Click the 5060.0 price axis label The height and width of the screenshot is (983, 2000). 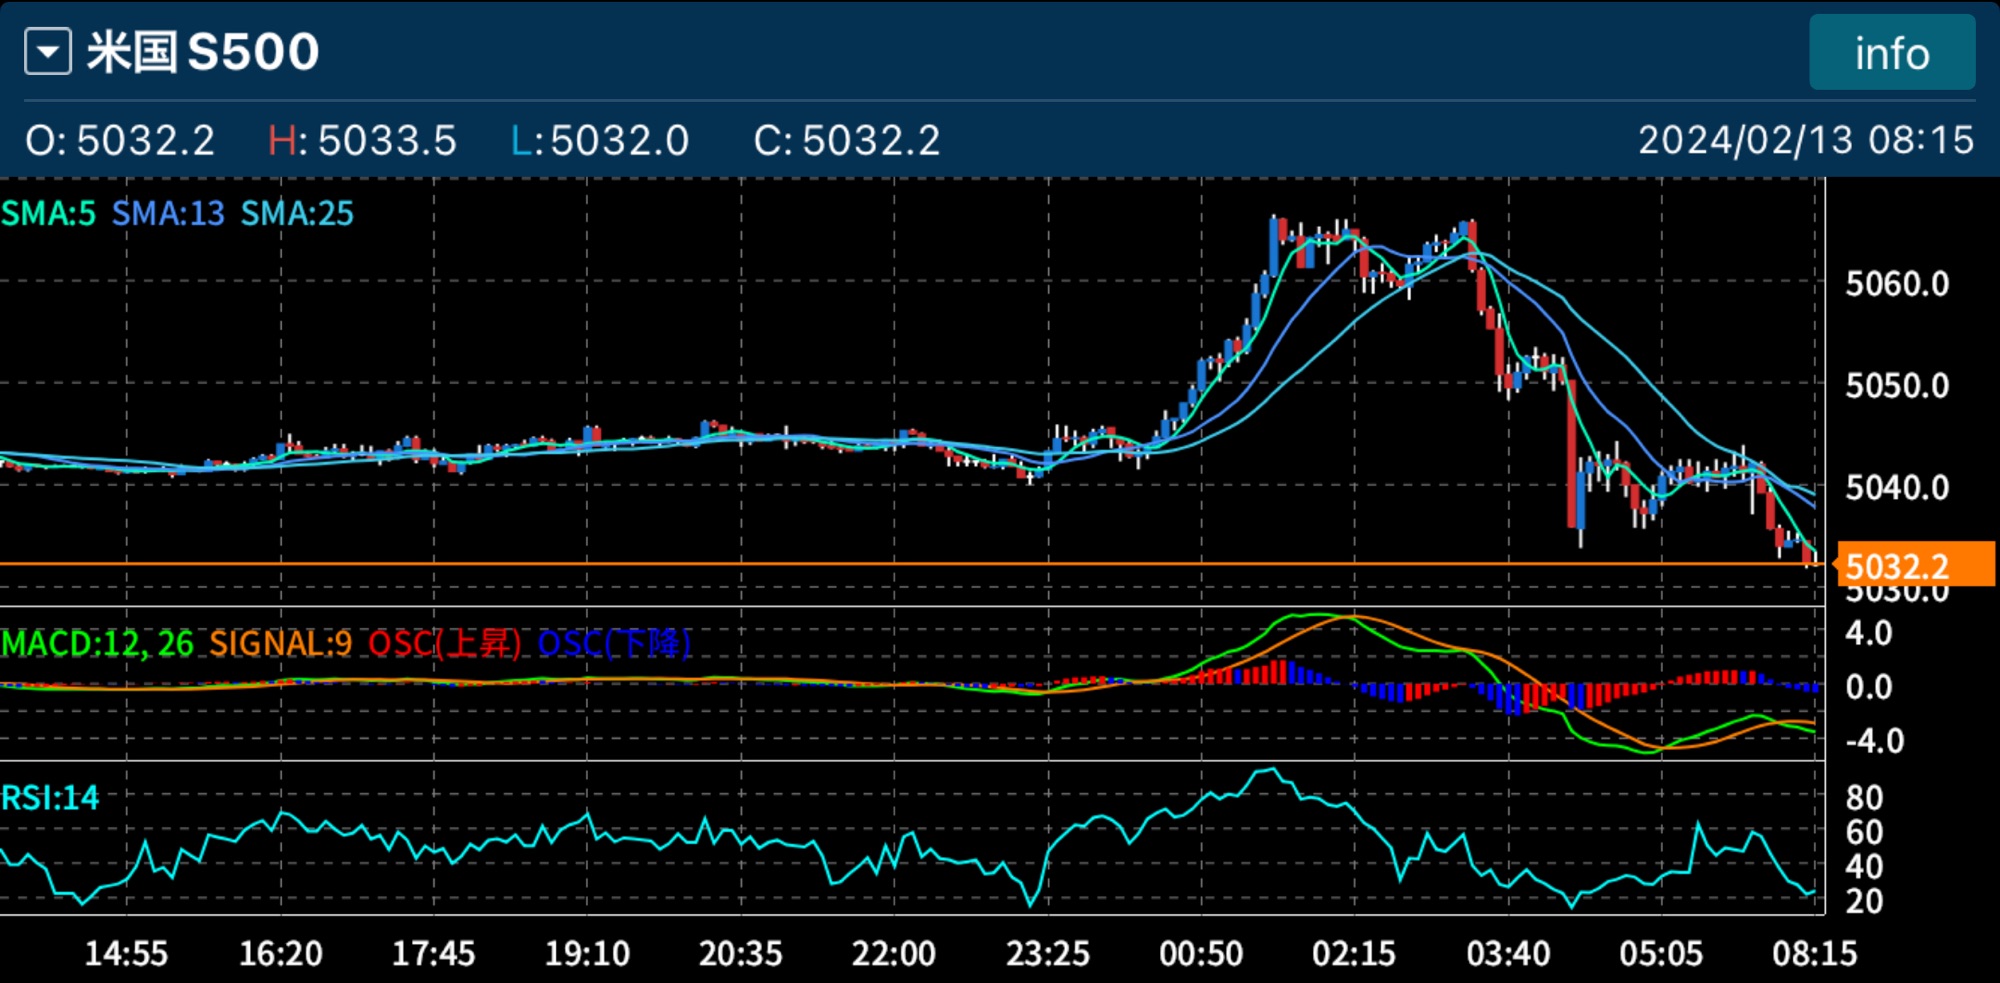click(x=1897, y=284)
